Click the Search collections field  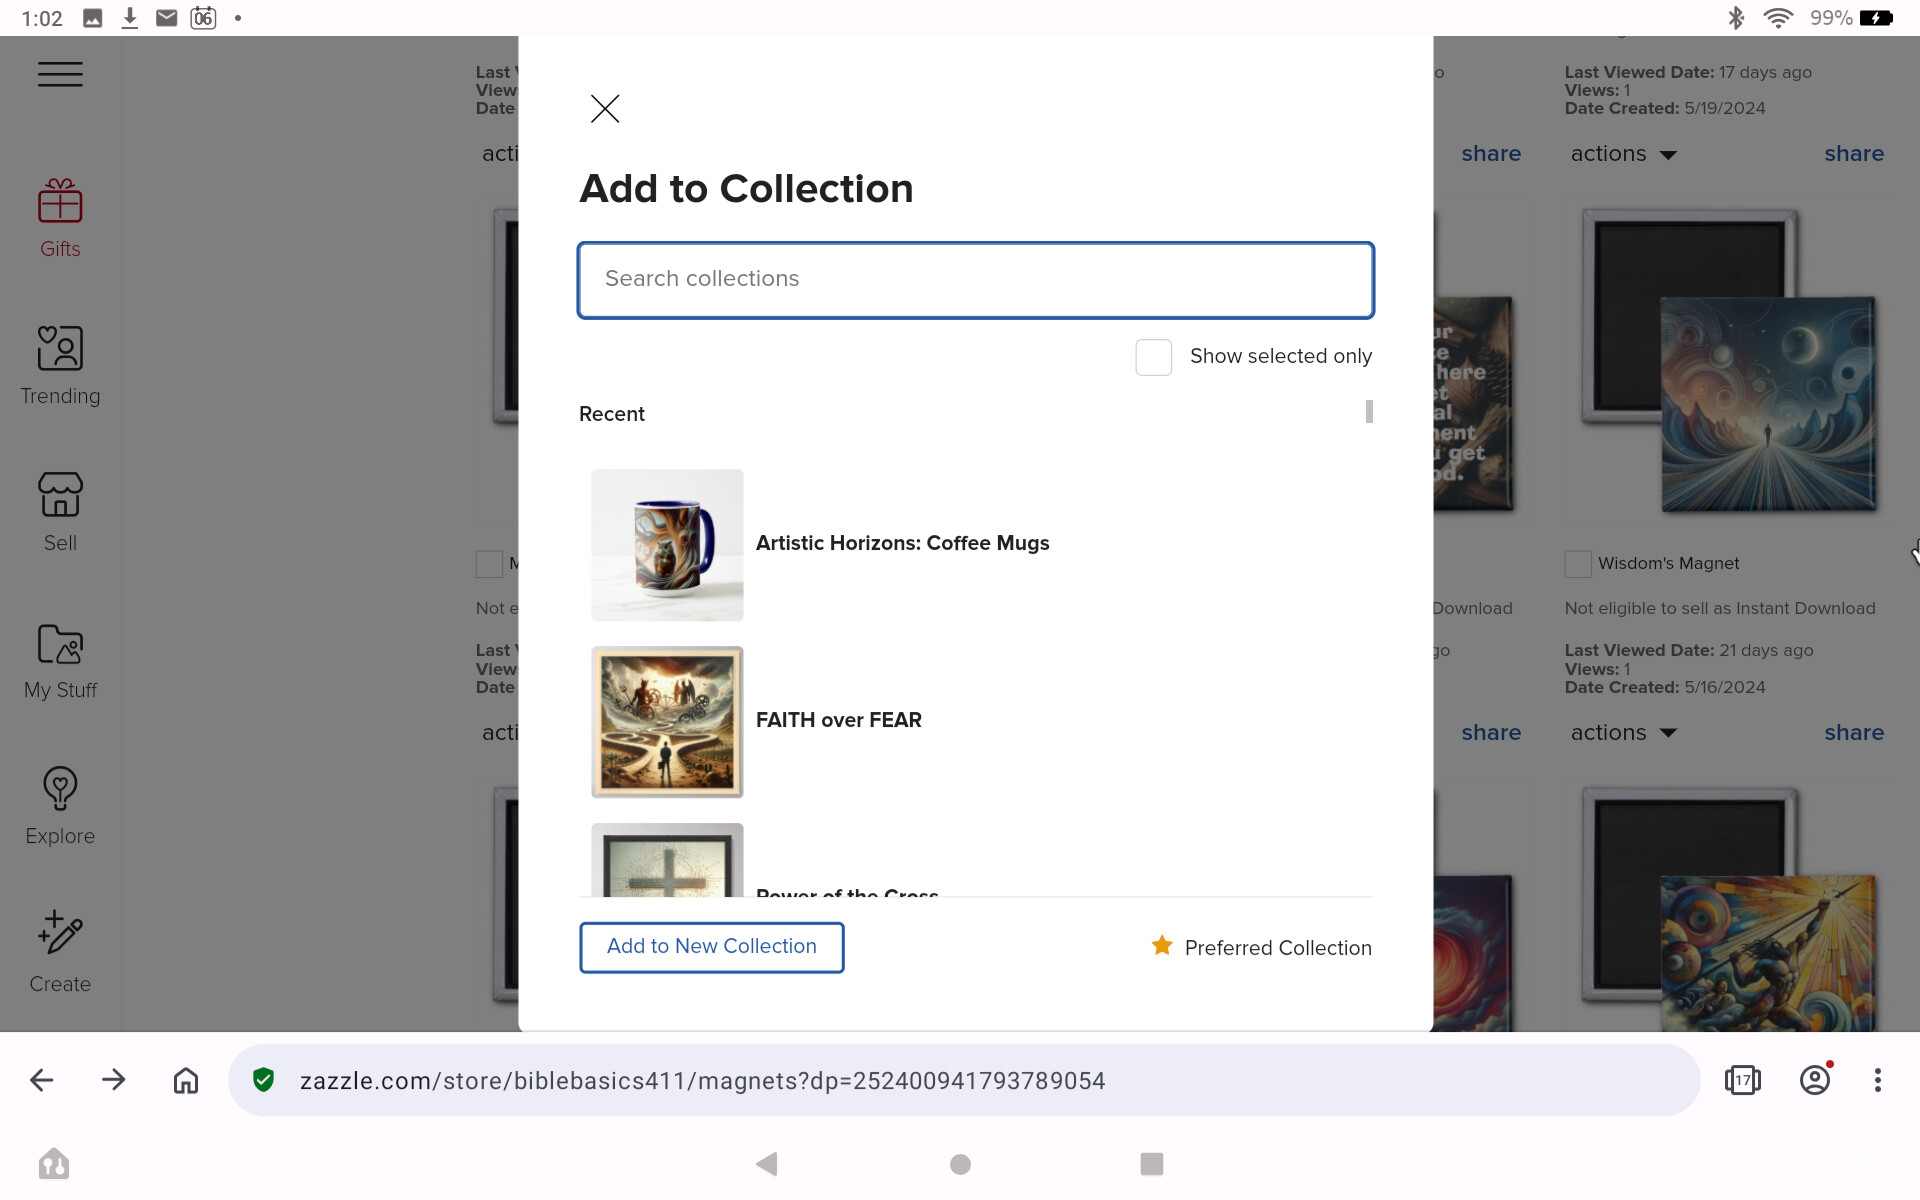click(x=975, y=280)
